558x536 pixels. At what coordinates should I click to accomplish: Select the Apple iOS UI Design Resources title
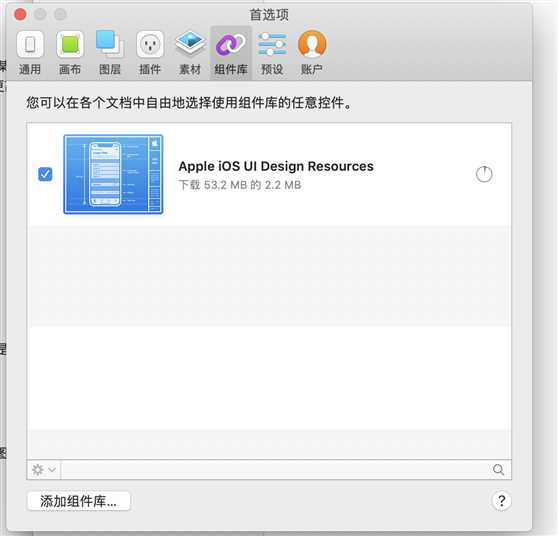[x=276, y=166]
